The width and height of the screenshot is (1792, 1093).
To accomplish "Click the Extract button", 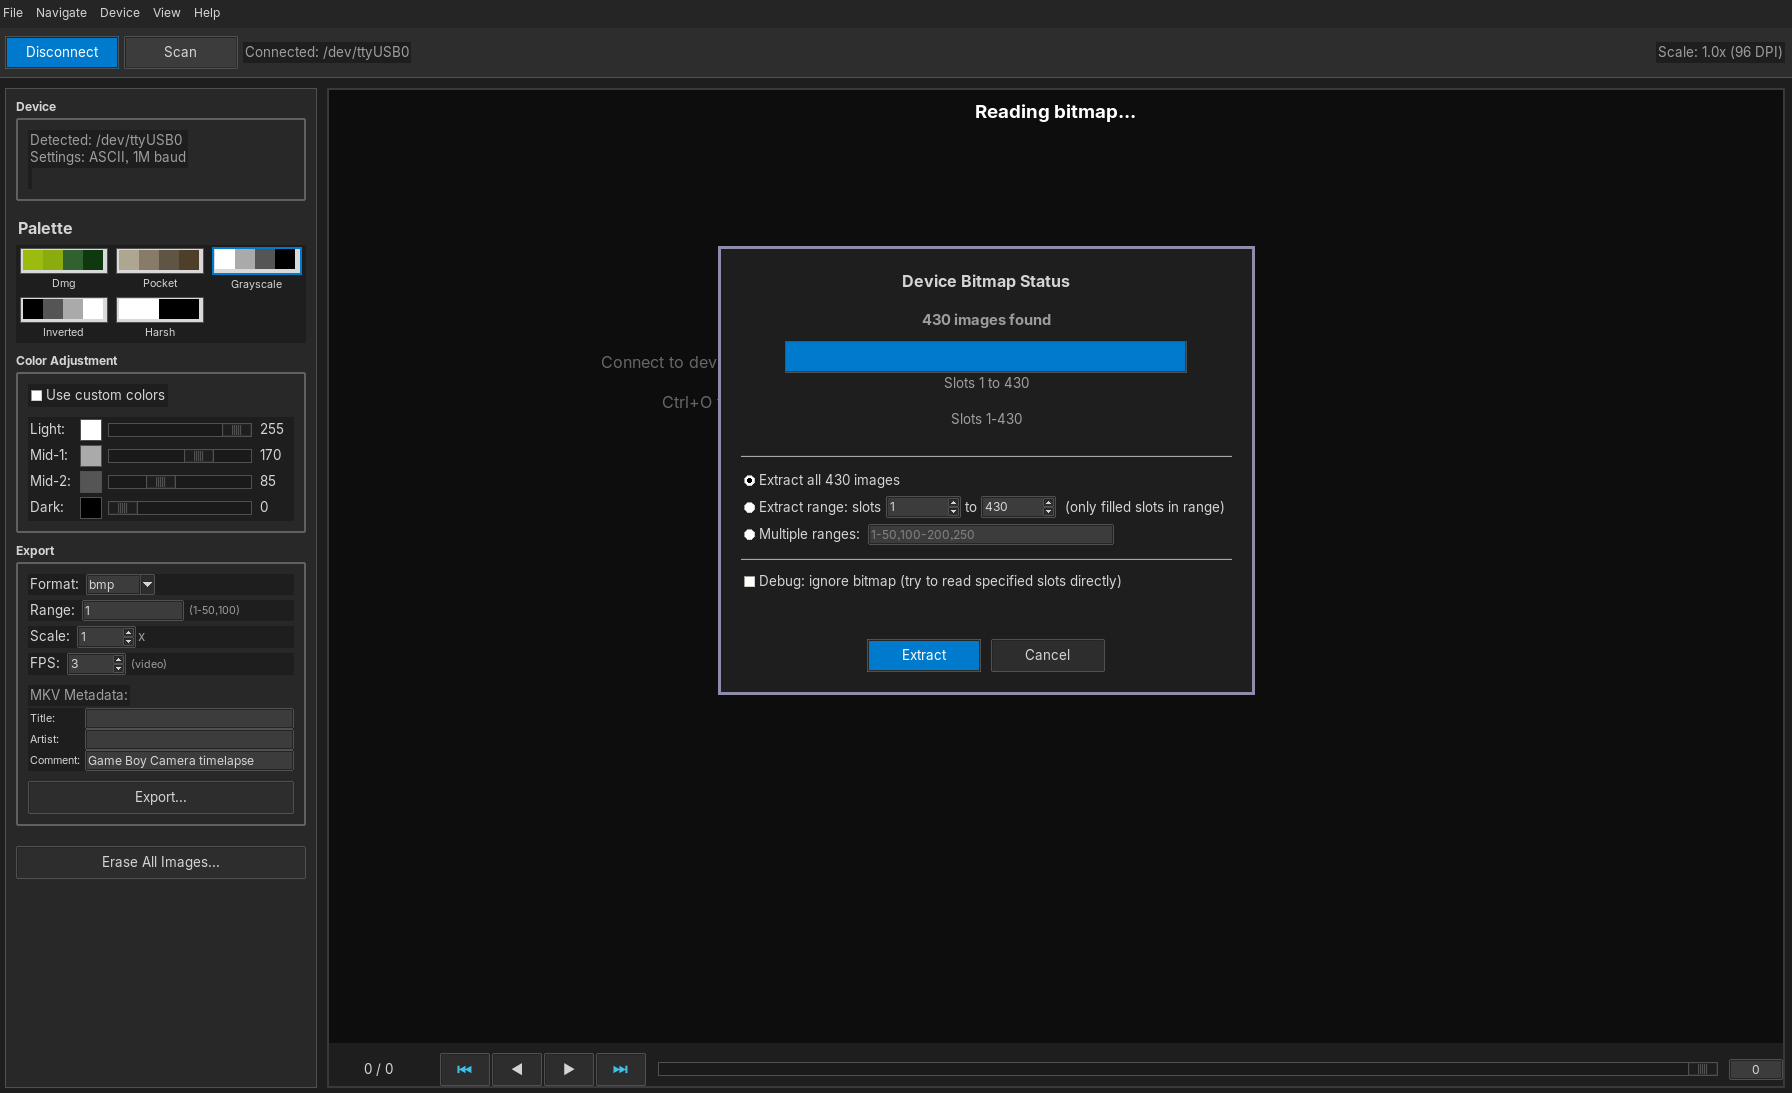I will click(923, 655).
